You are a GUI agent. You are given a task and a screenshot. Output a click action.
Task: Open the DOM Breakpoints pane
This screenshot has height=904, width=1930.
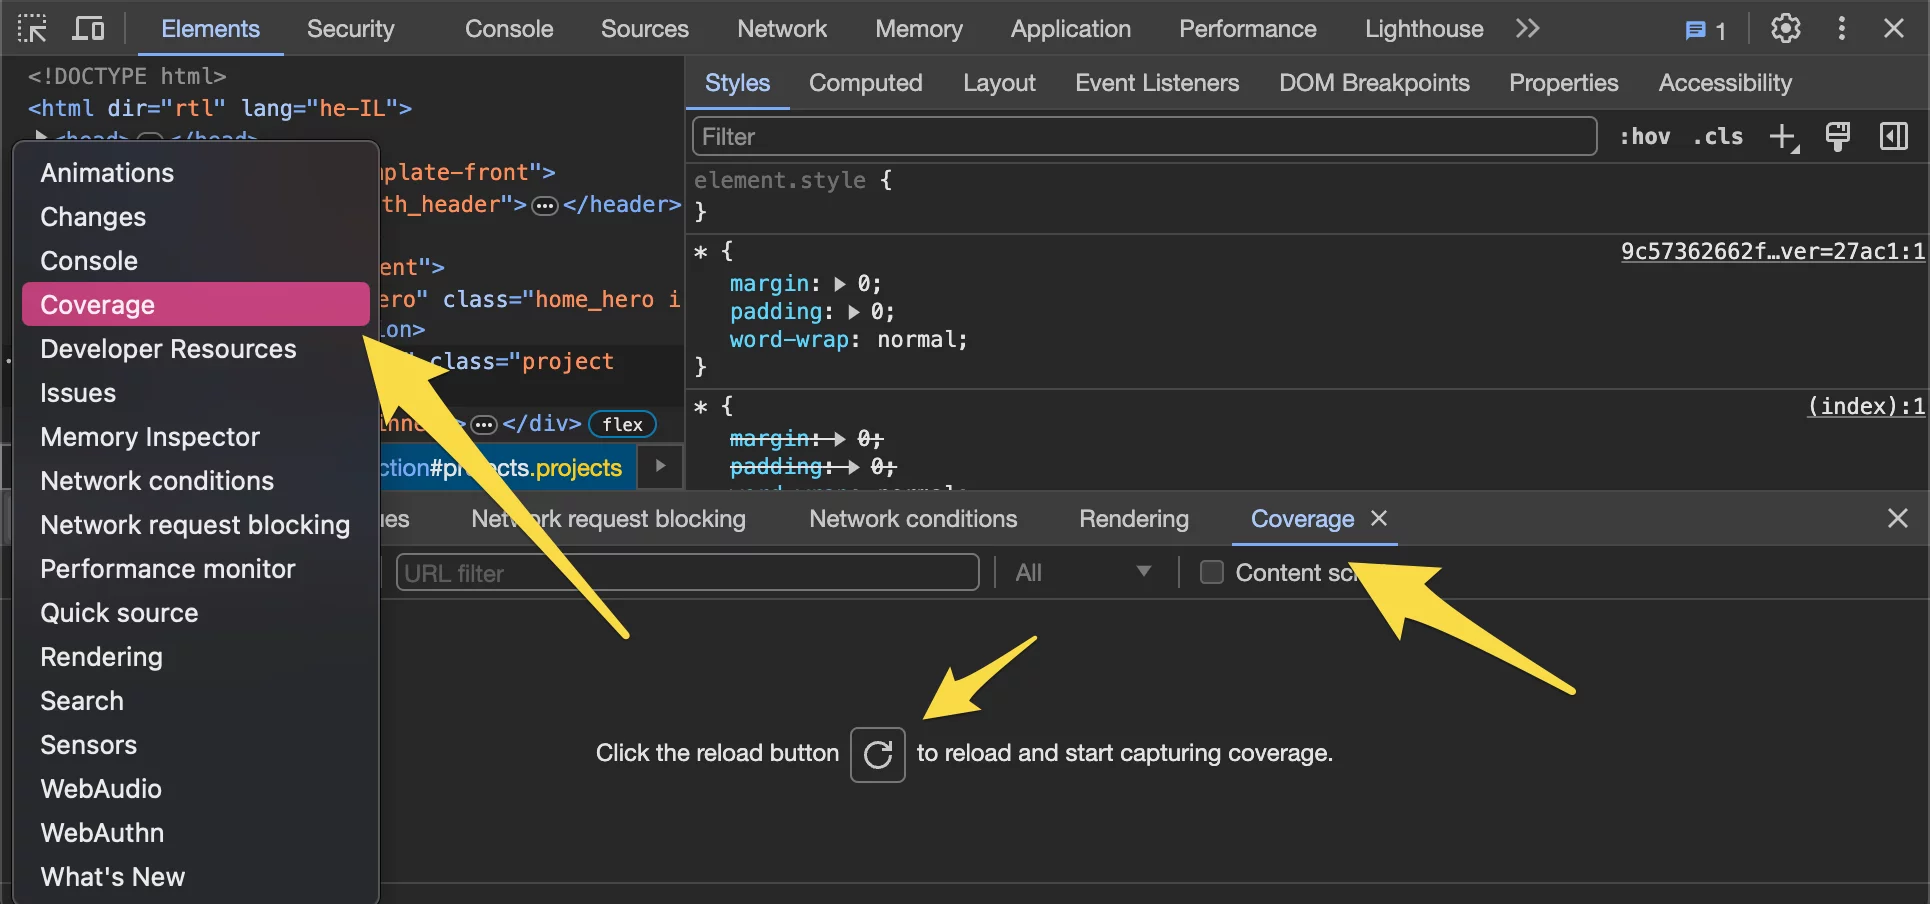point(1374,83)
